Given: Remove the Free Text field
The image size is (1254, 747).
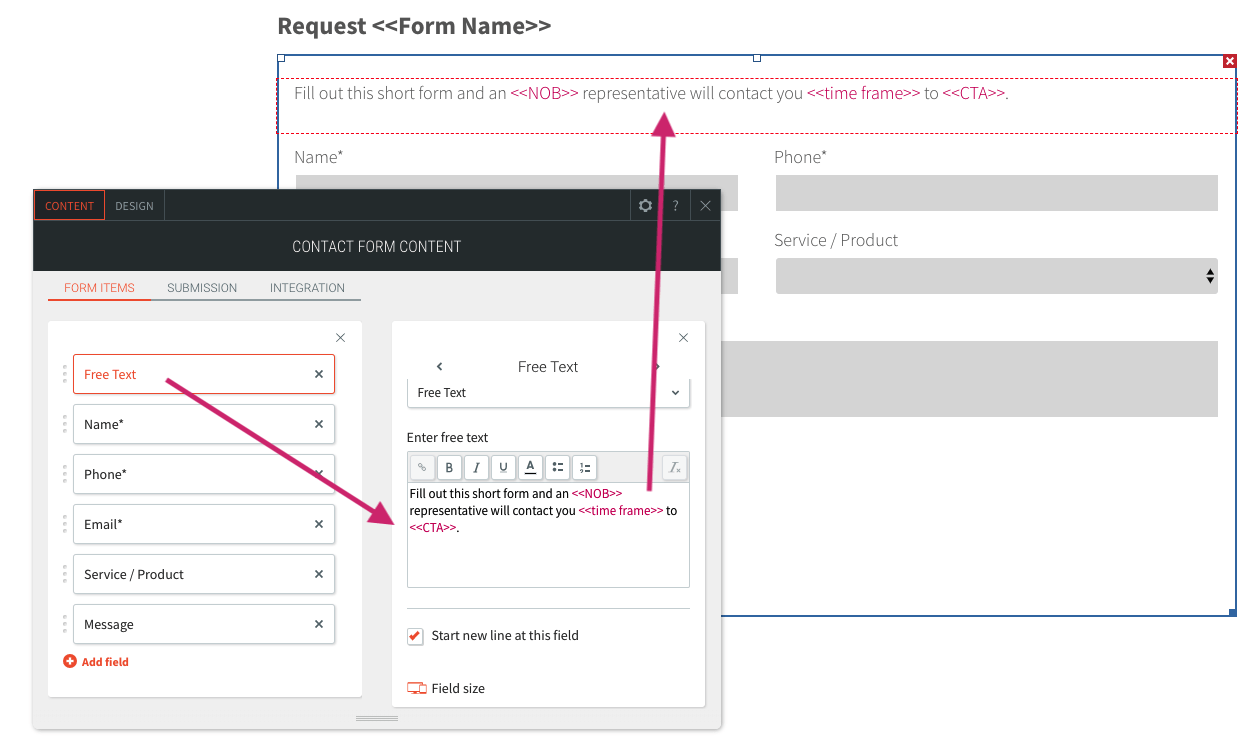Looking at the screenshot, I should tap(319, 374).
